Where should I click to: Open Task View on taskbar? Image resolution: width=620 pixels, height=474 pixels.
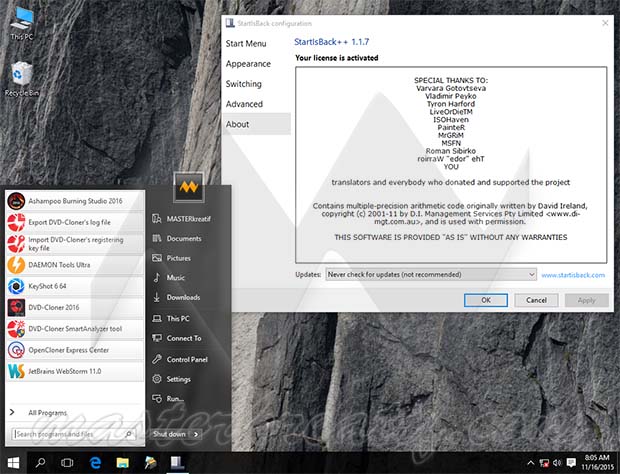[67, 463]
